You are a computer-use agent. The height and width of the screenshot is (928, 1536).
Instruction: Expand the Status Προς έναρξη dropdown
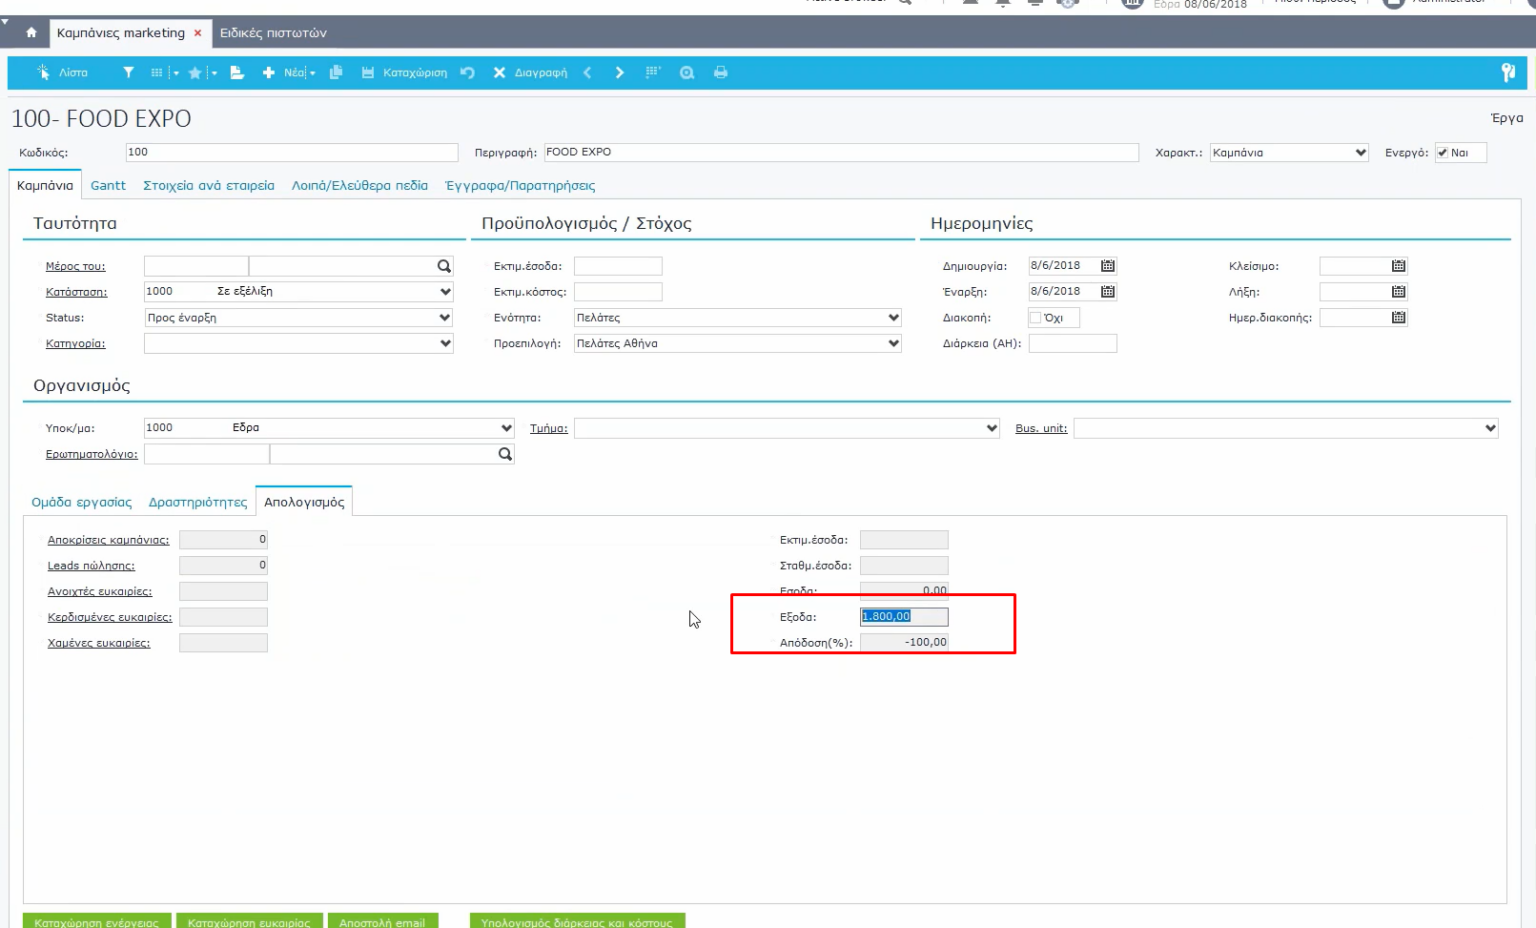[x=445, y=318]
